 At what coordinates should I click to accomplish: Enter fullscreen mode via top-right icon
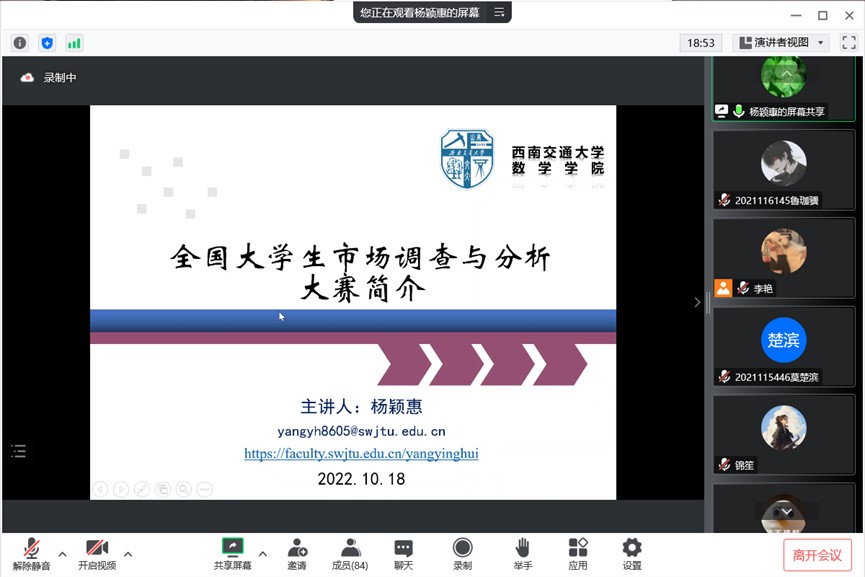(x=848, y=43)
